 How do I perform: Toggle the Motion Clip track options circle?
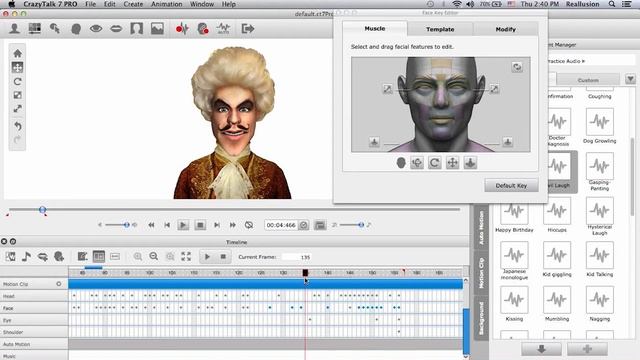click(x=59, y=284)
